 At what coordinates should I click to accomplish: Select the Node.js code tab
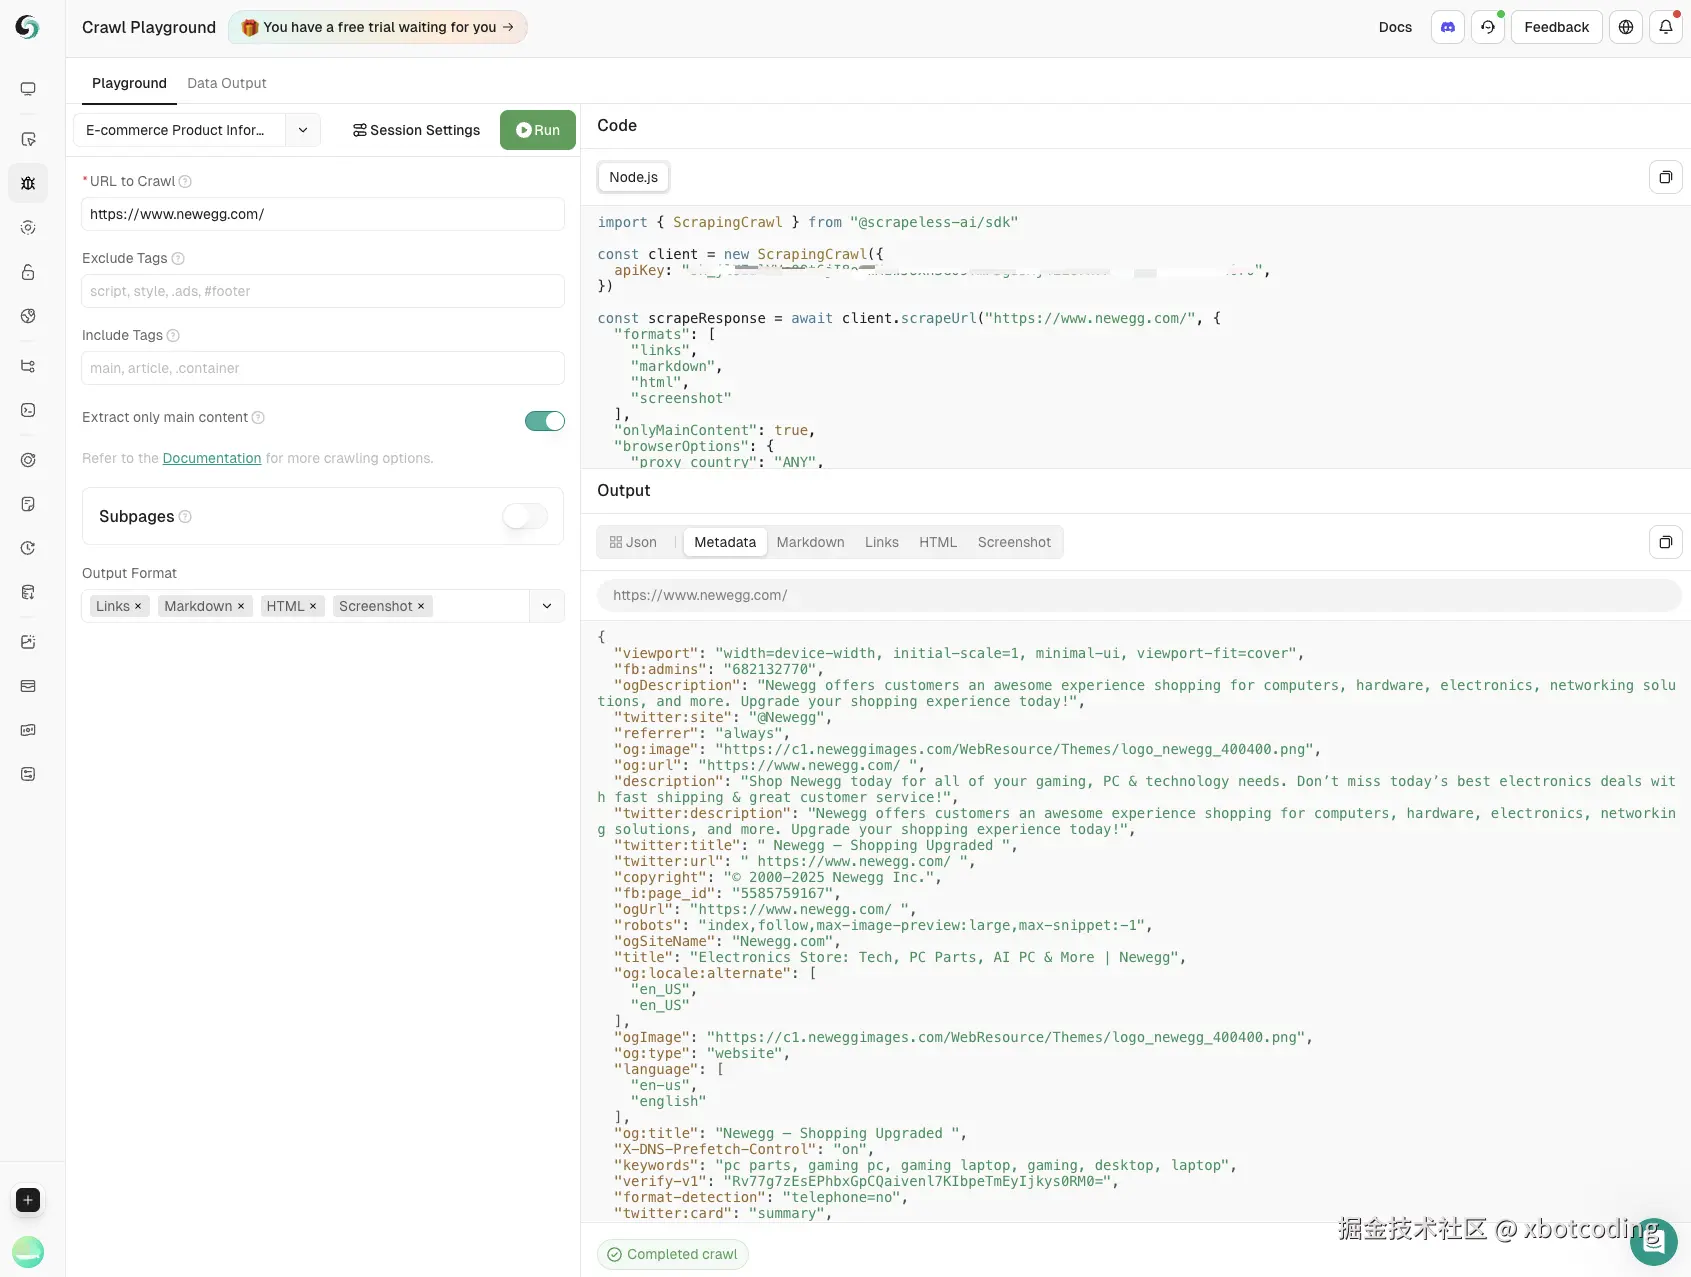pos(634,177)
